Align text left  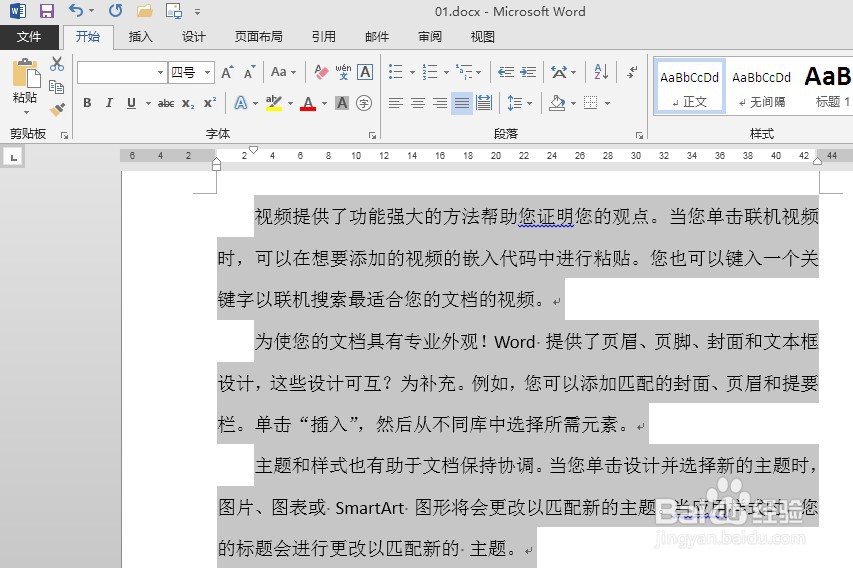tap(395, 103)
